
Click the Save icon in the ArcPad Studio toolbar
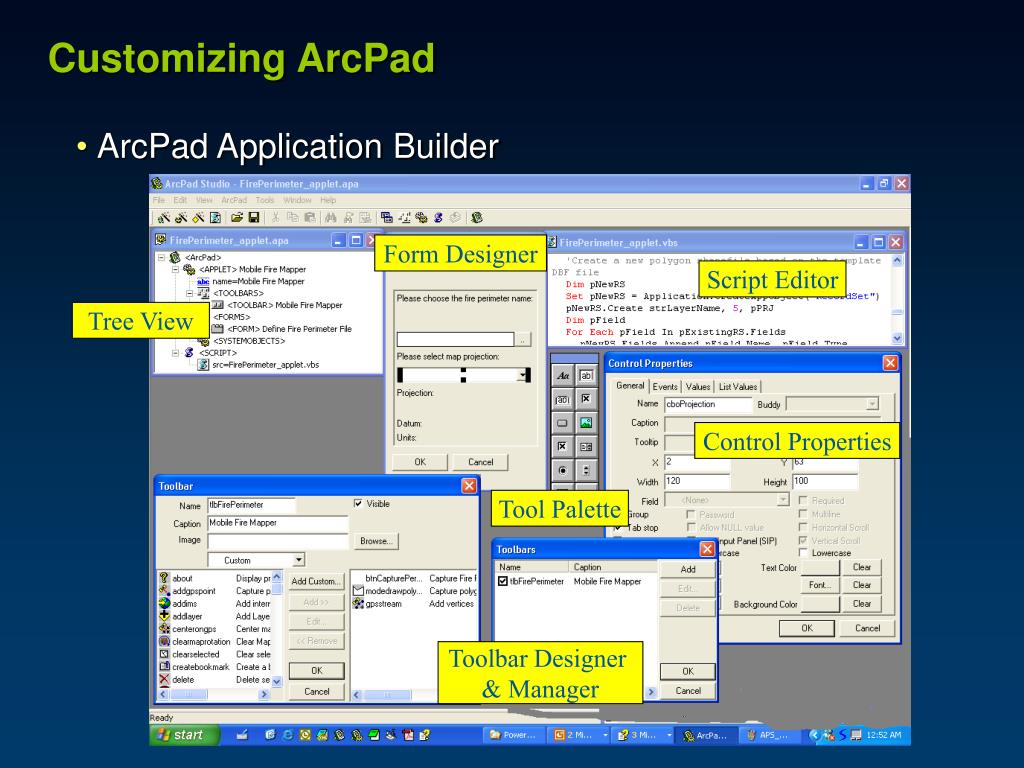pyautogui.click(x=254, y=217)
